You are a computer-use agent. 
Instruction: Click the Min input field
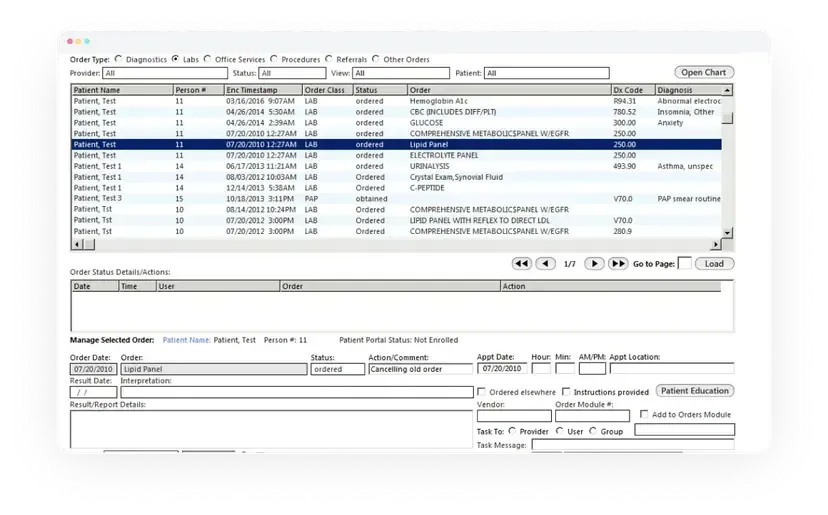(565, 369)
